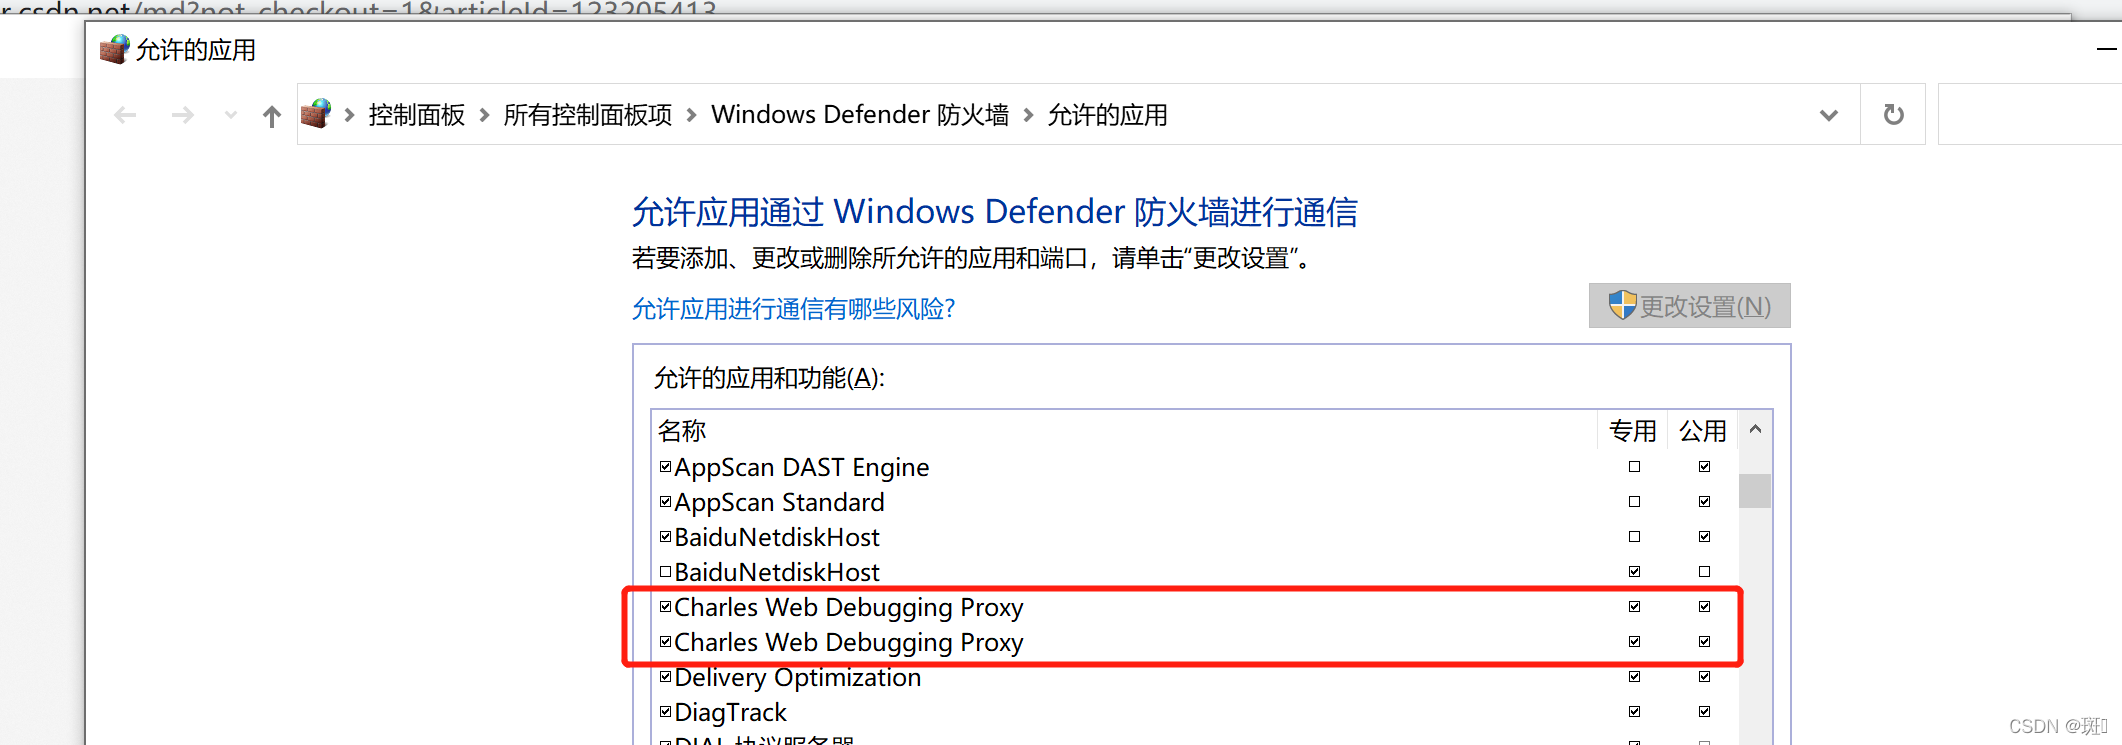
Task: Click the search box in Control Panel
Action: tap(2030, 114)
